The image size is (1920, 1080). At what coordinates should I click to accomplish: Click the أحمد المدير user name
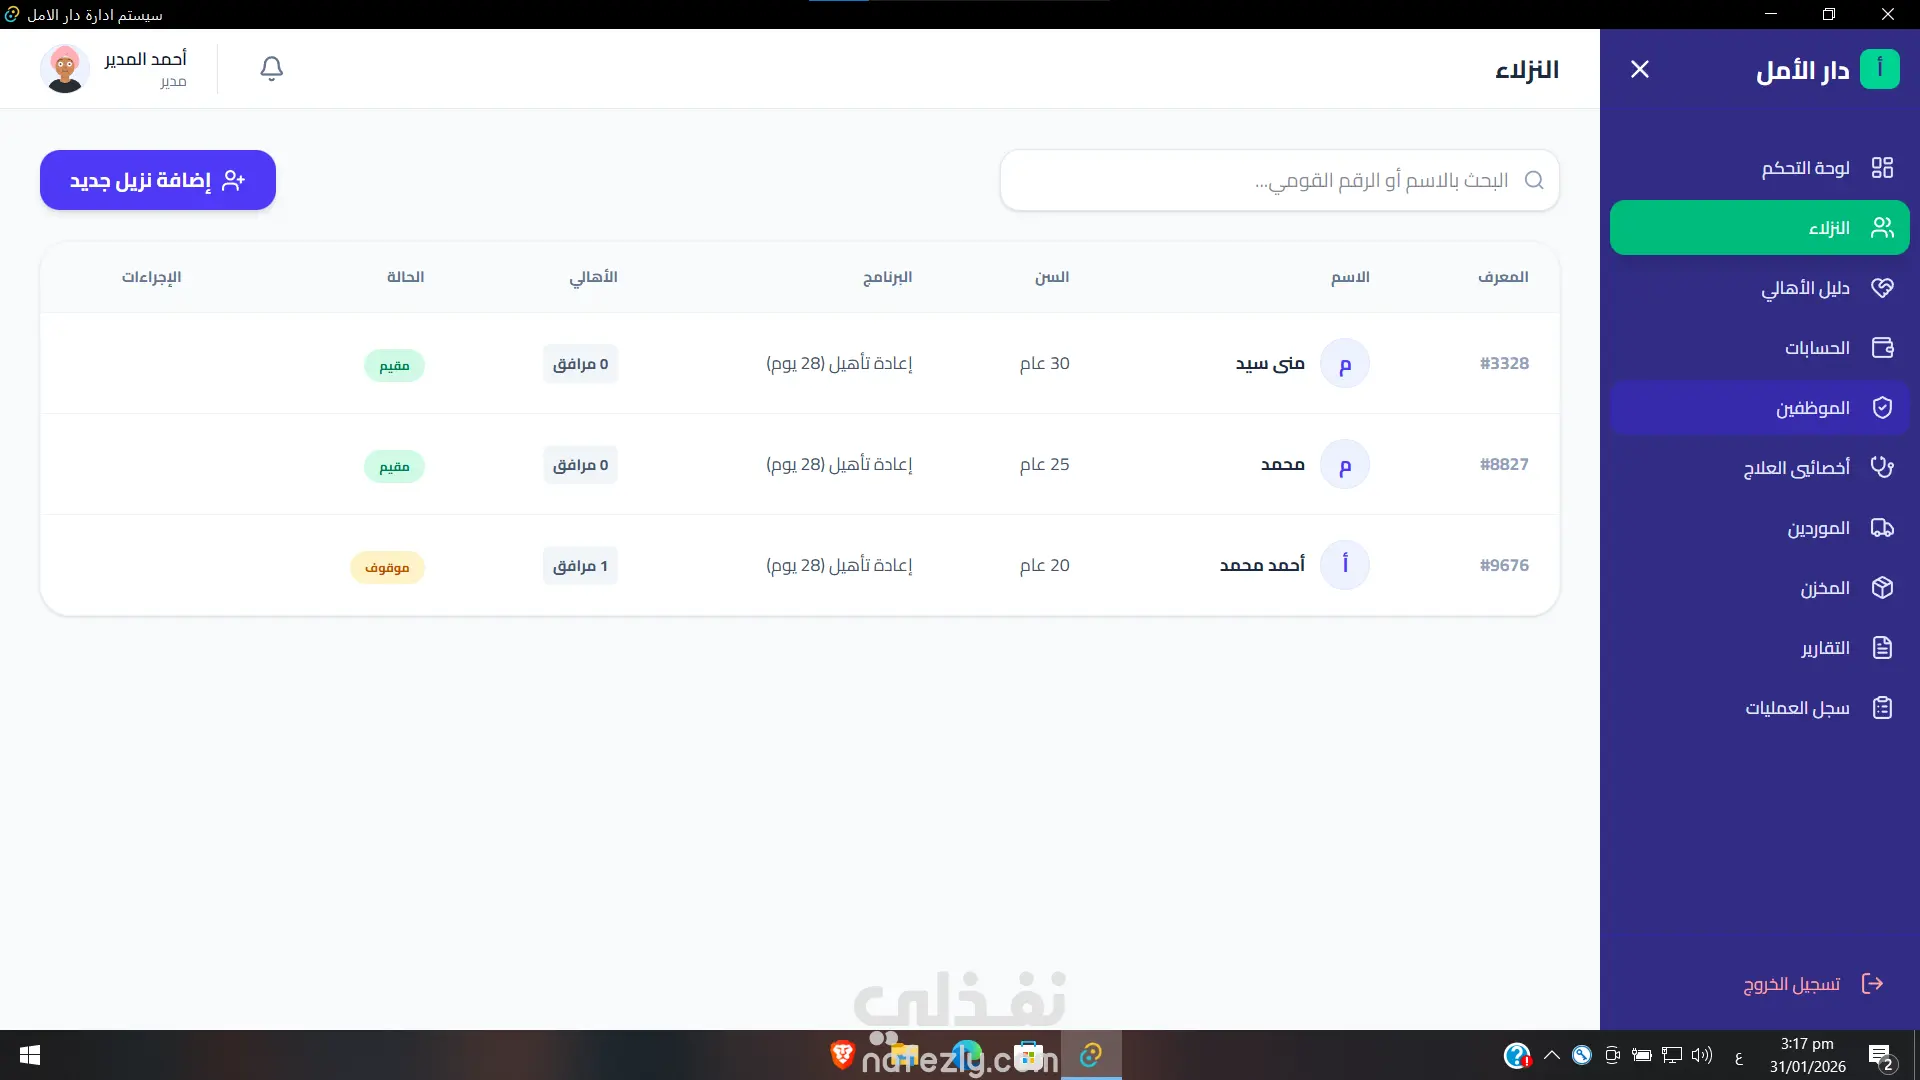pos(146,59)
